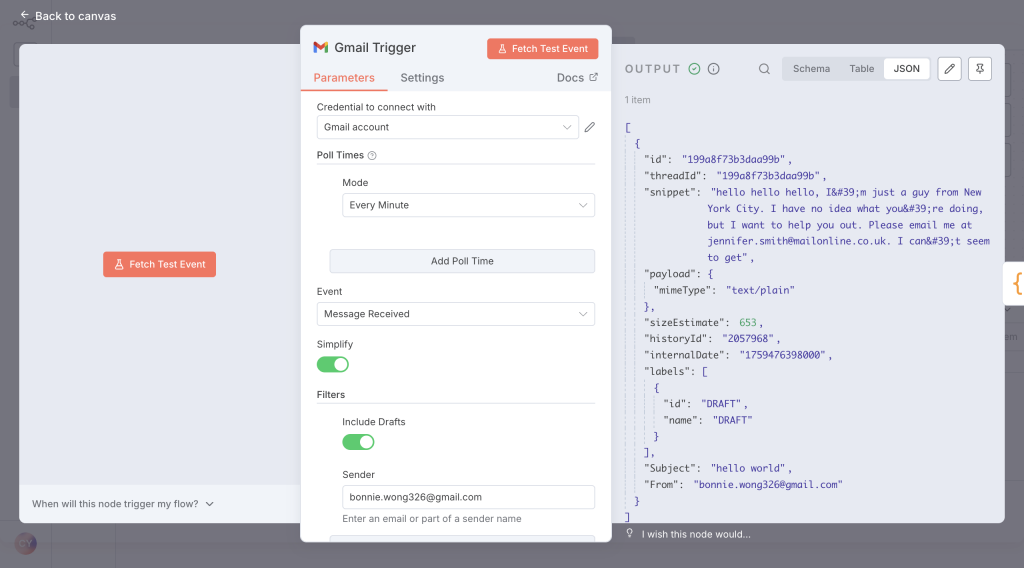The image size is (1024, 568).
Task: Click the threadId value in JSON output
Action: point(768,176)
